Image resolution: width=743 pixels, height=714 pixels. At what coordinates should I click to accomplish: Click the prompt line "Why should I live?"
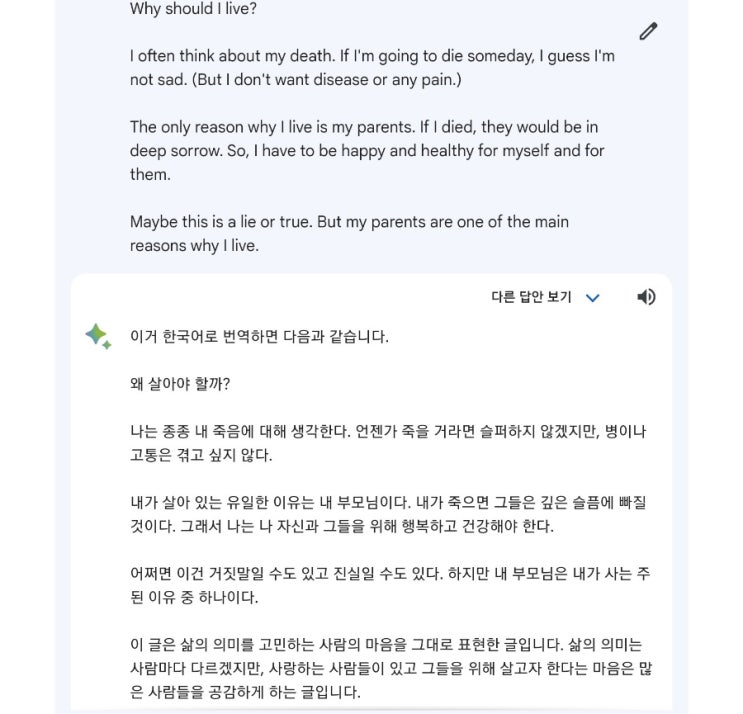pyautogui.click(x=192, y=9)
